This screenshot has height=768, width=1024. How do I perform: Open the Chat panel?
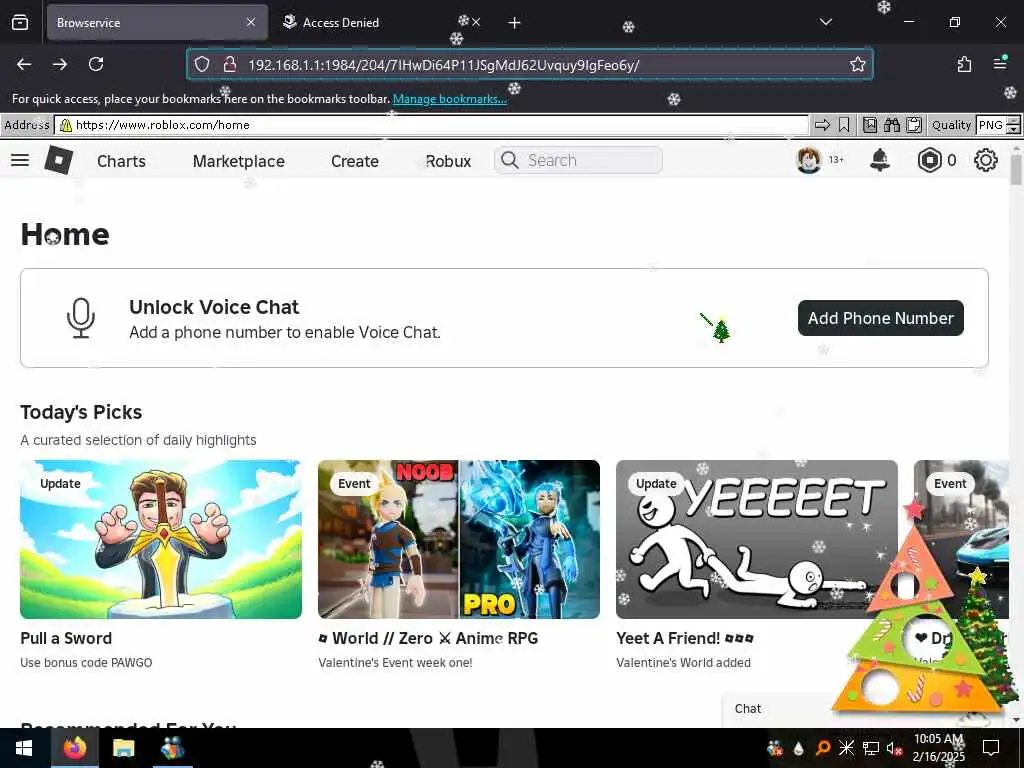click(x=748, y=709)
